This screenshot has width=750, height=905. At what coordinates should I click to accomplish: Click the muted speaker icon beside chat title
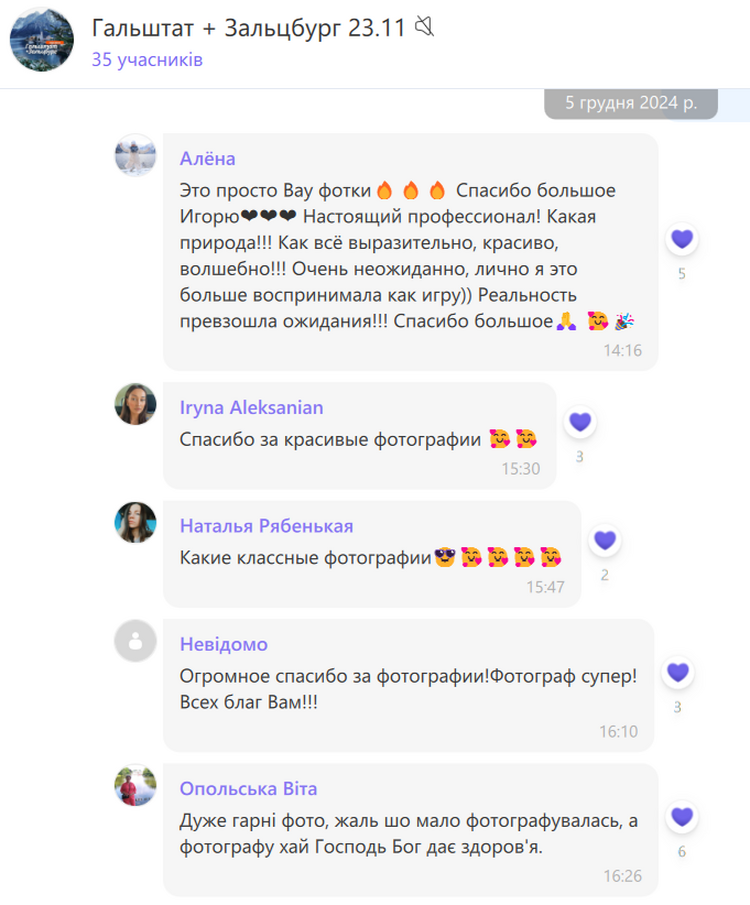[x=425, y=27]
